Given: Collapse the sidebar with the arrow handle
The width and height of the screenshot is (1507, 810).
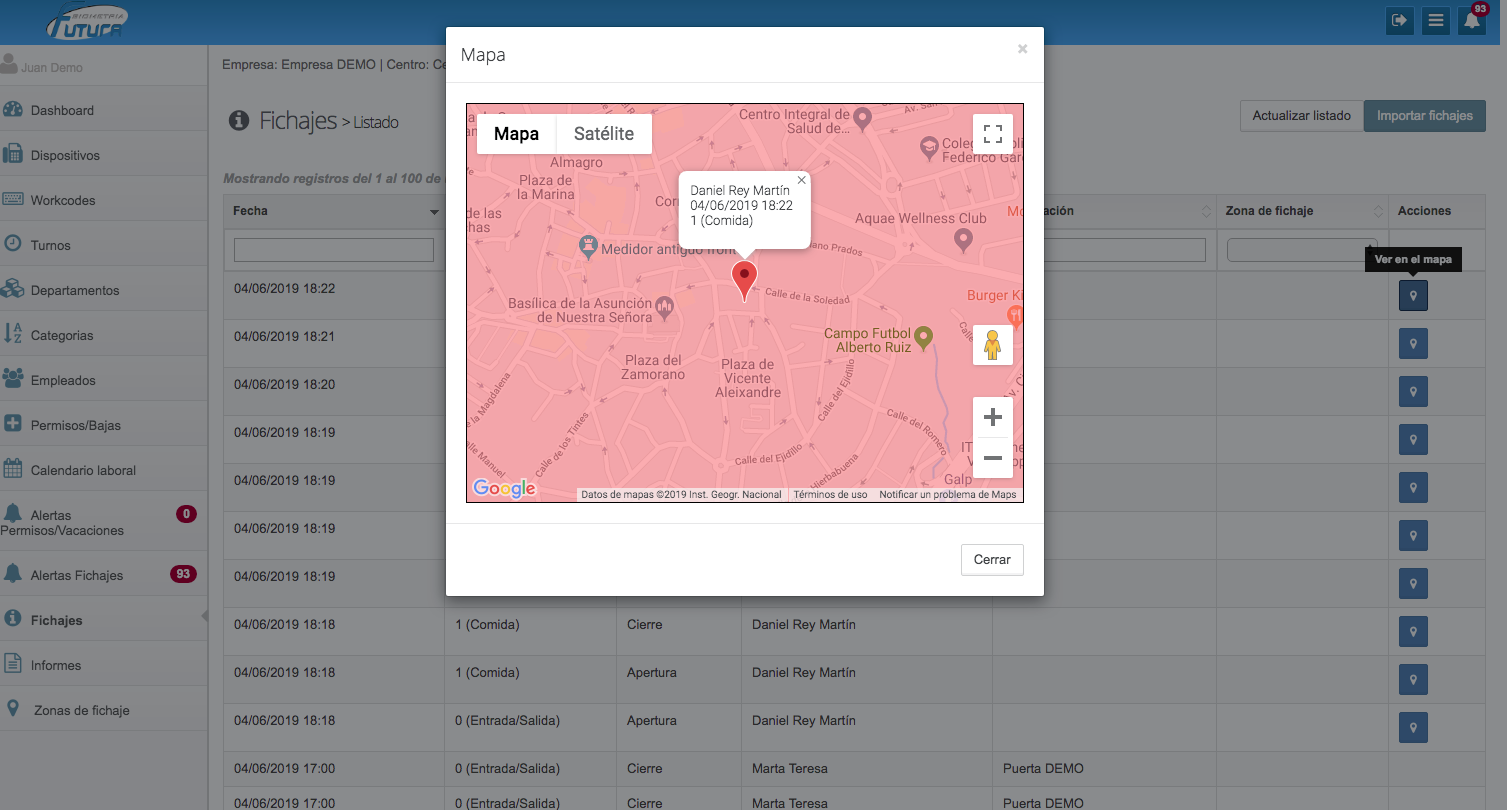Looking at the screenshot, I should pyautogui.click(x=204, y=616).
